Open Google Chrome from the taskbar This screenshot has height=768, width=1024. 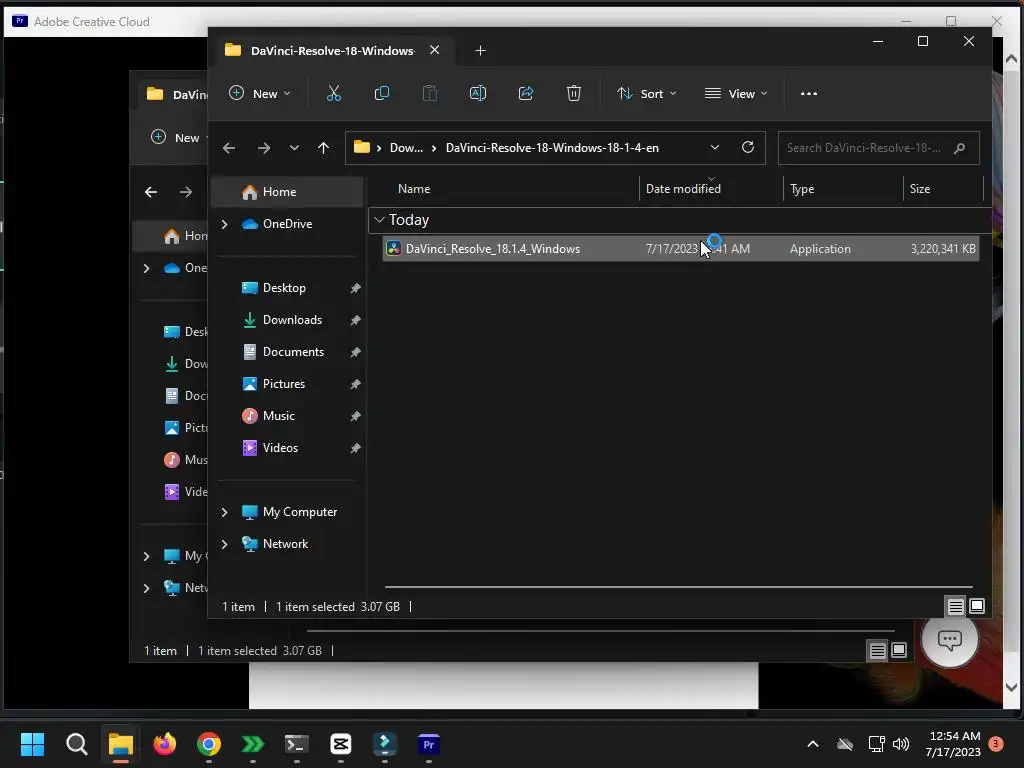[209, 744]
